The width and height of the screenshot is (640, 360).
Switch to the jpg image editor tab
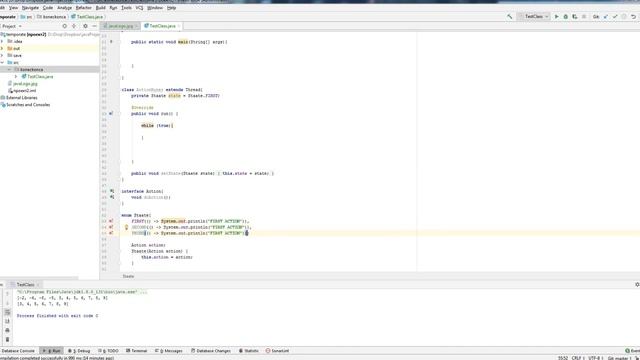(121, 26)
